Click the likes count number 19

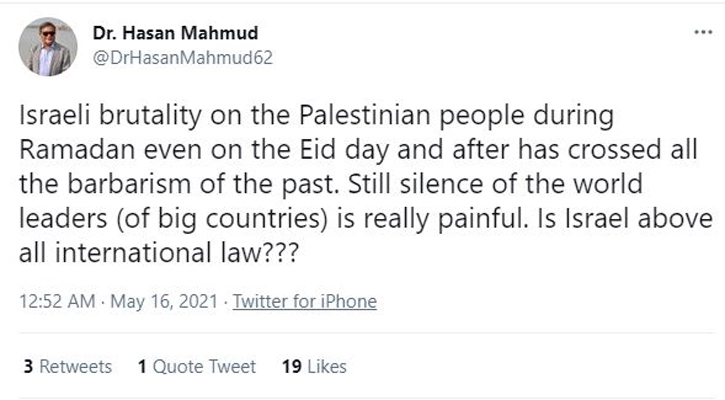pos(292,367)
